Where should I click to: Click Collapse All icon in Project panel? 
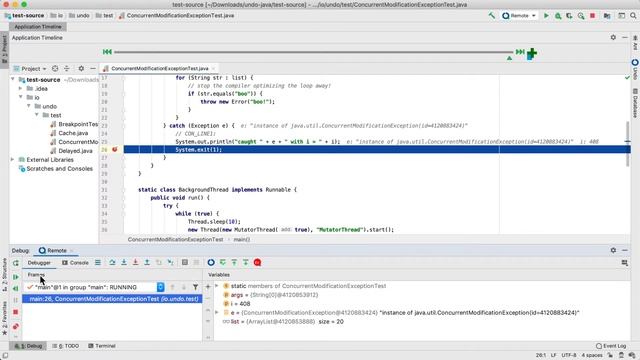(67, 69)
